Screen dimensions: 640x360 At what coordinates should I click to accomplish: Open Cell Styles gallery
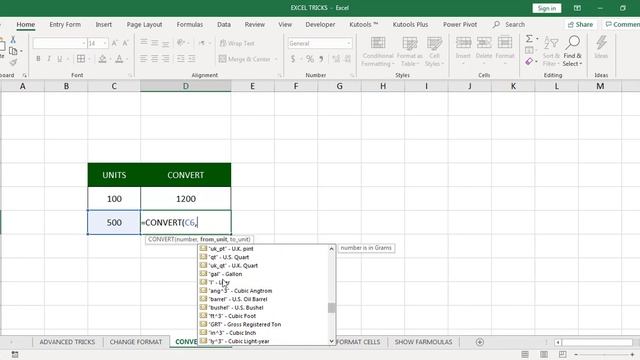point(434,51)
